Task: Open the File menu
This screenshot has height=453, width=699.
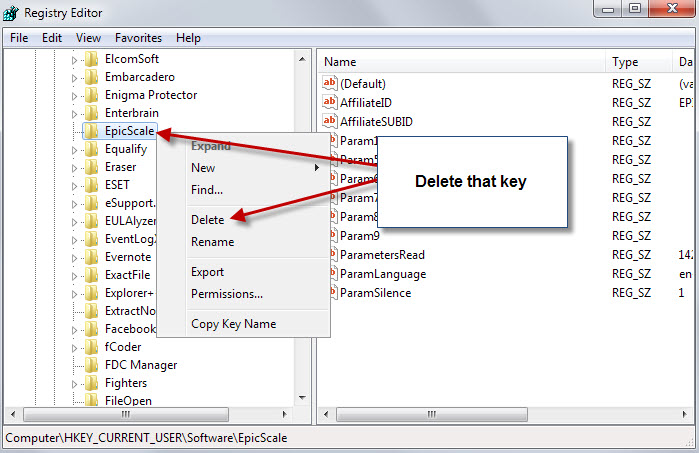Action: click(19, 38)
